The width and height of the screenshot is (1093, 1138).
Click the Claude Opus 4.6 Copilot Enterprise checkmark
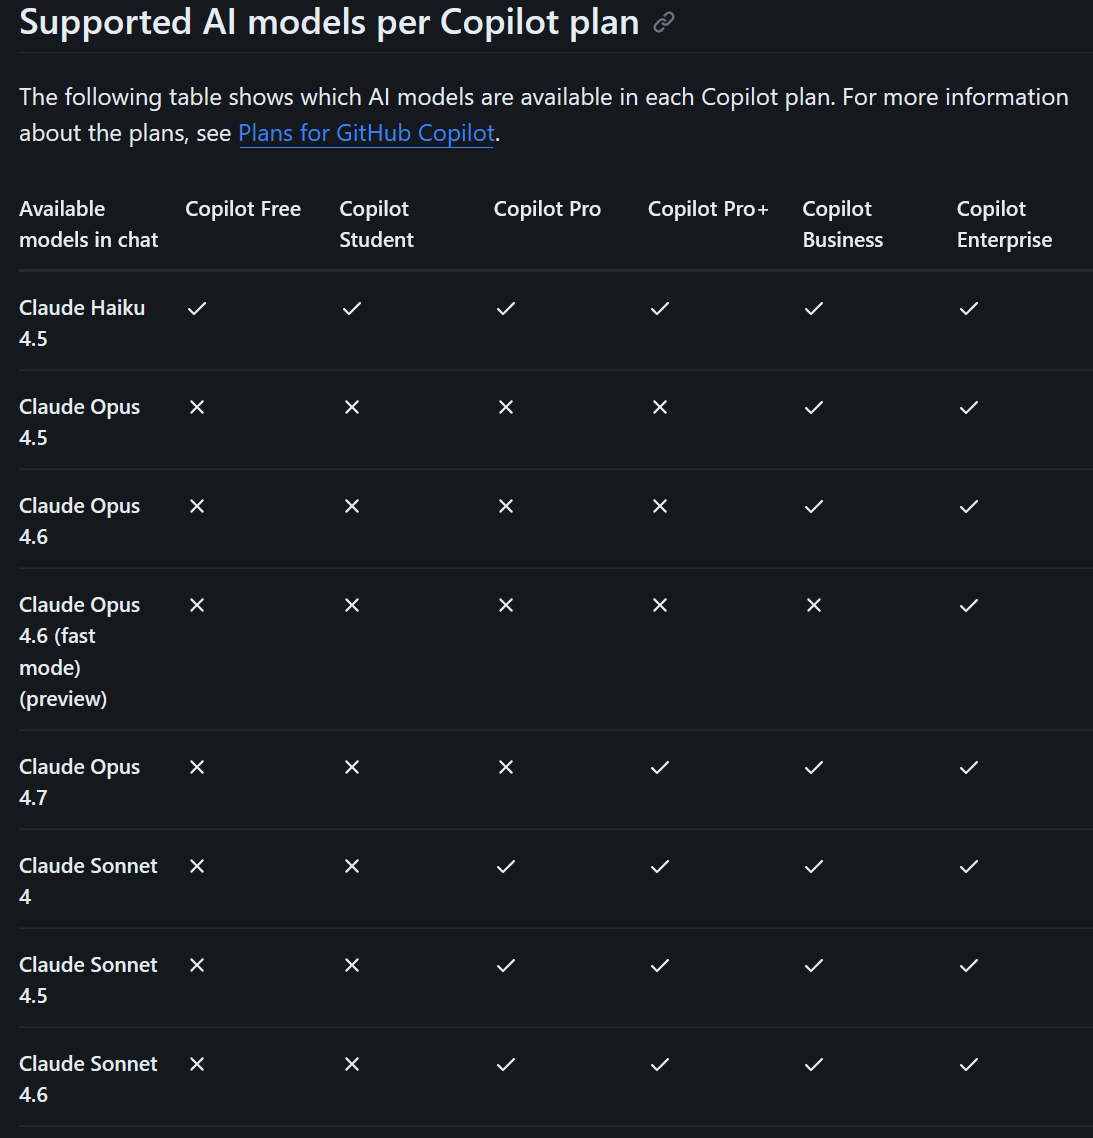pos(968,506)
